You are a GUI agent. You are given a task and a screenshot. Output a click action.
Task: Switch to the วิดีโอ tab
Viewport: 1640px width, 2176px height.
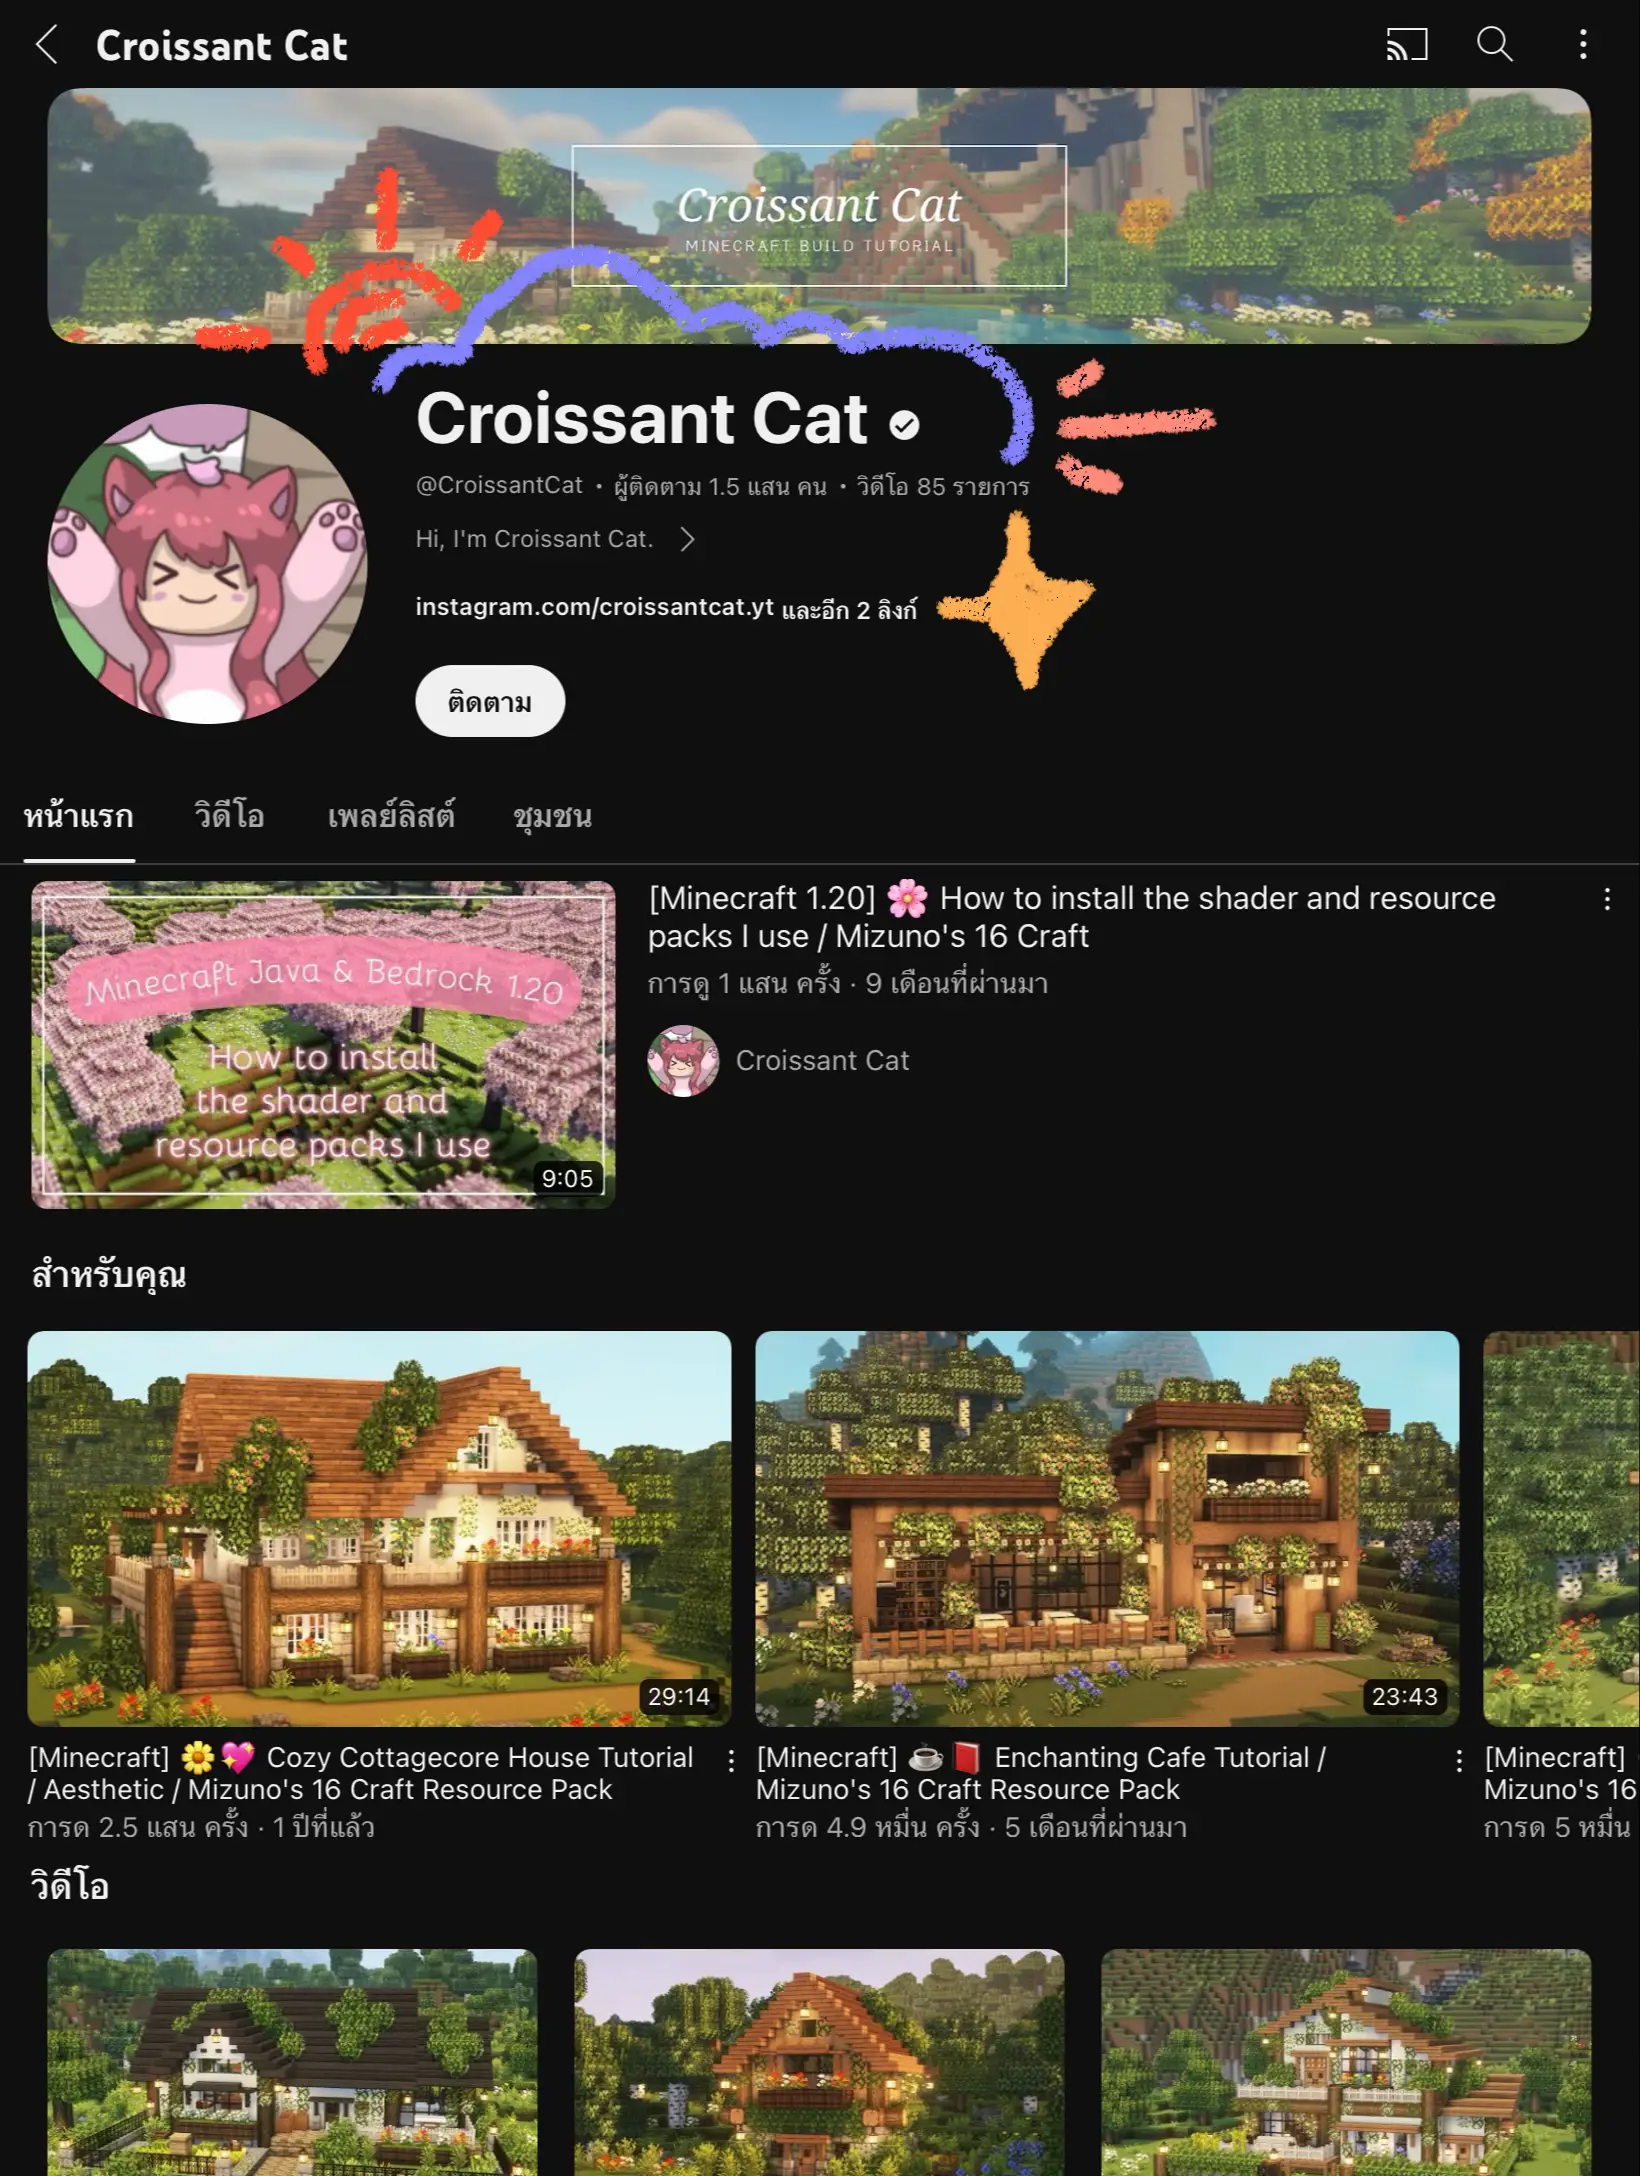(229, 816)
